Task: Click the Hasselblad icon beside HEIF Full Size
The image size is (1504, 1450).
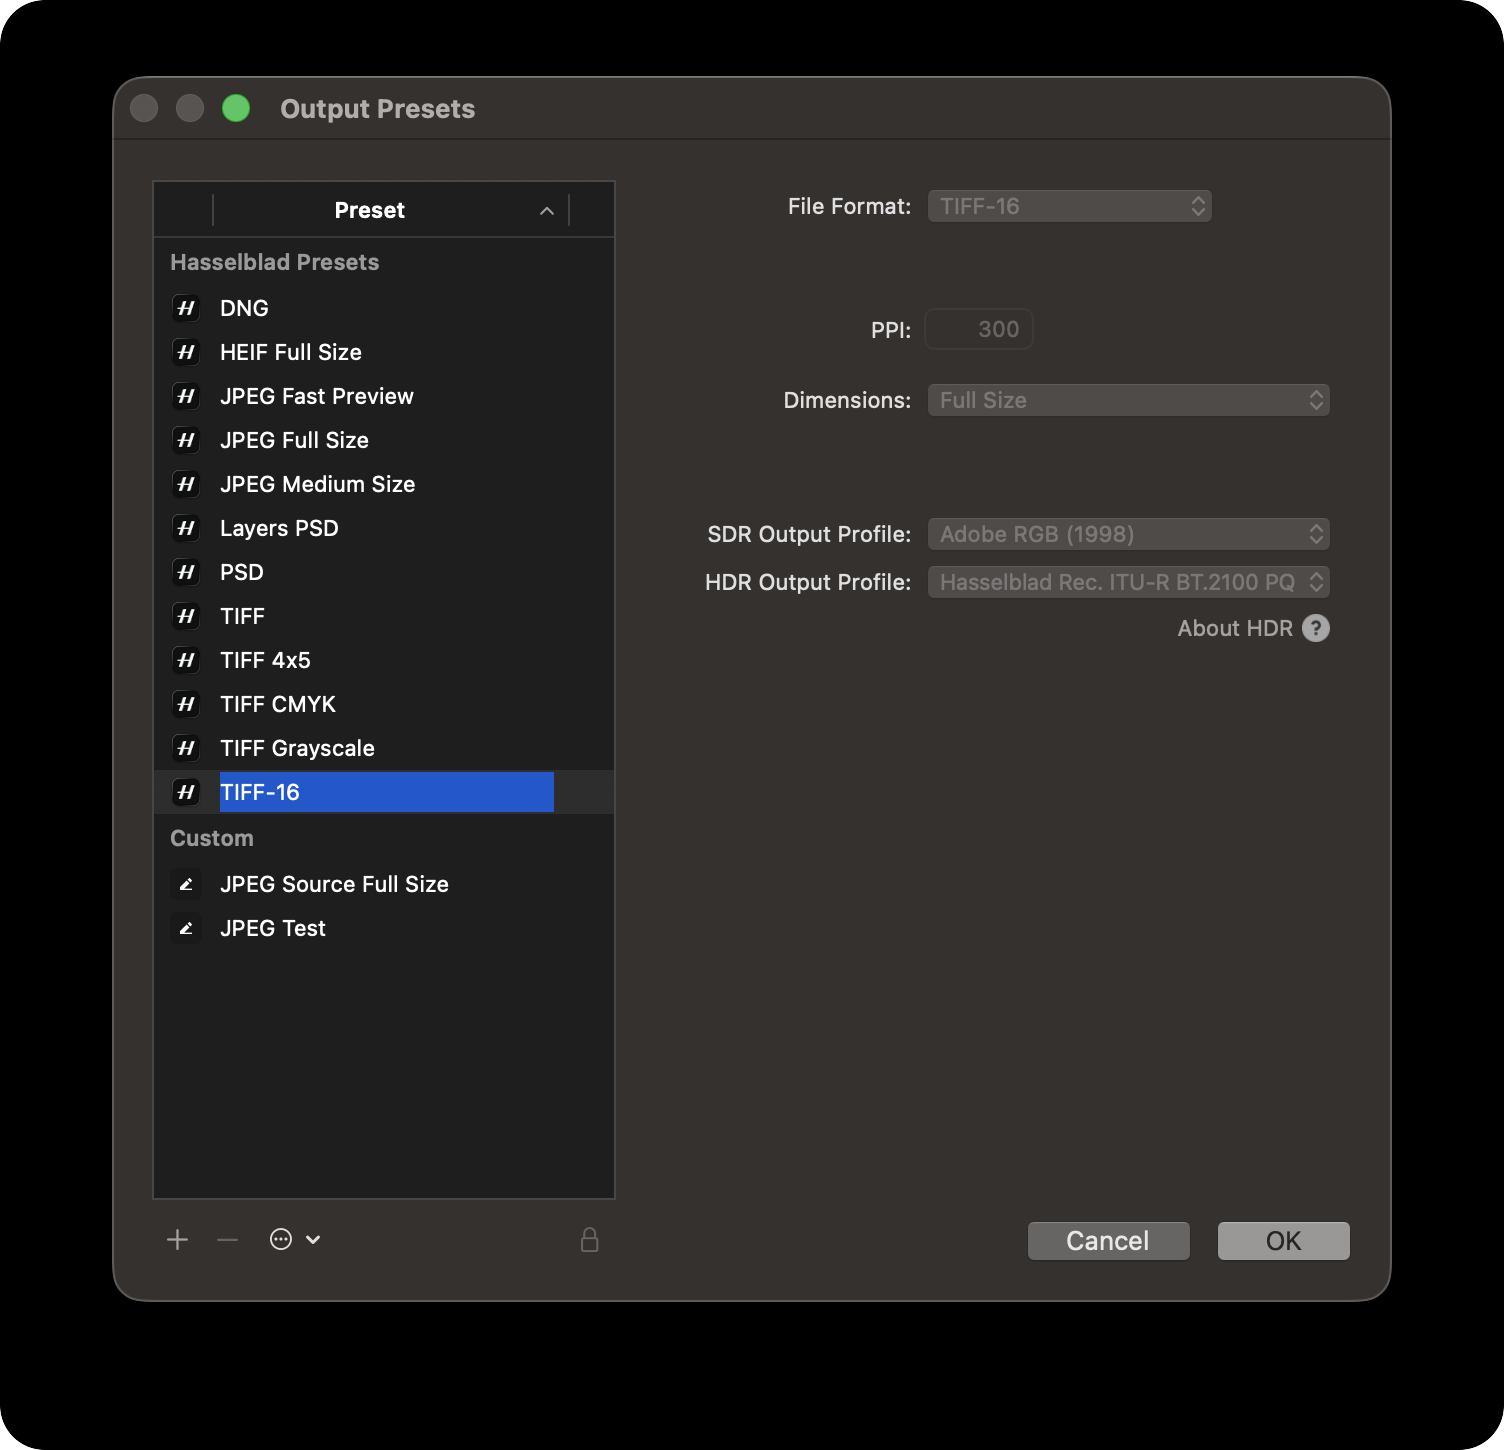Action: pos(186,352)
